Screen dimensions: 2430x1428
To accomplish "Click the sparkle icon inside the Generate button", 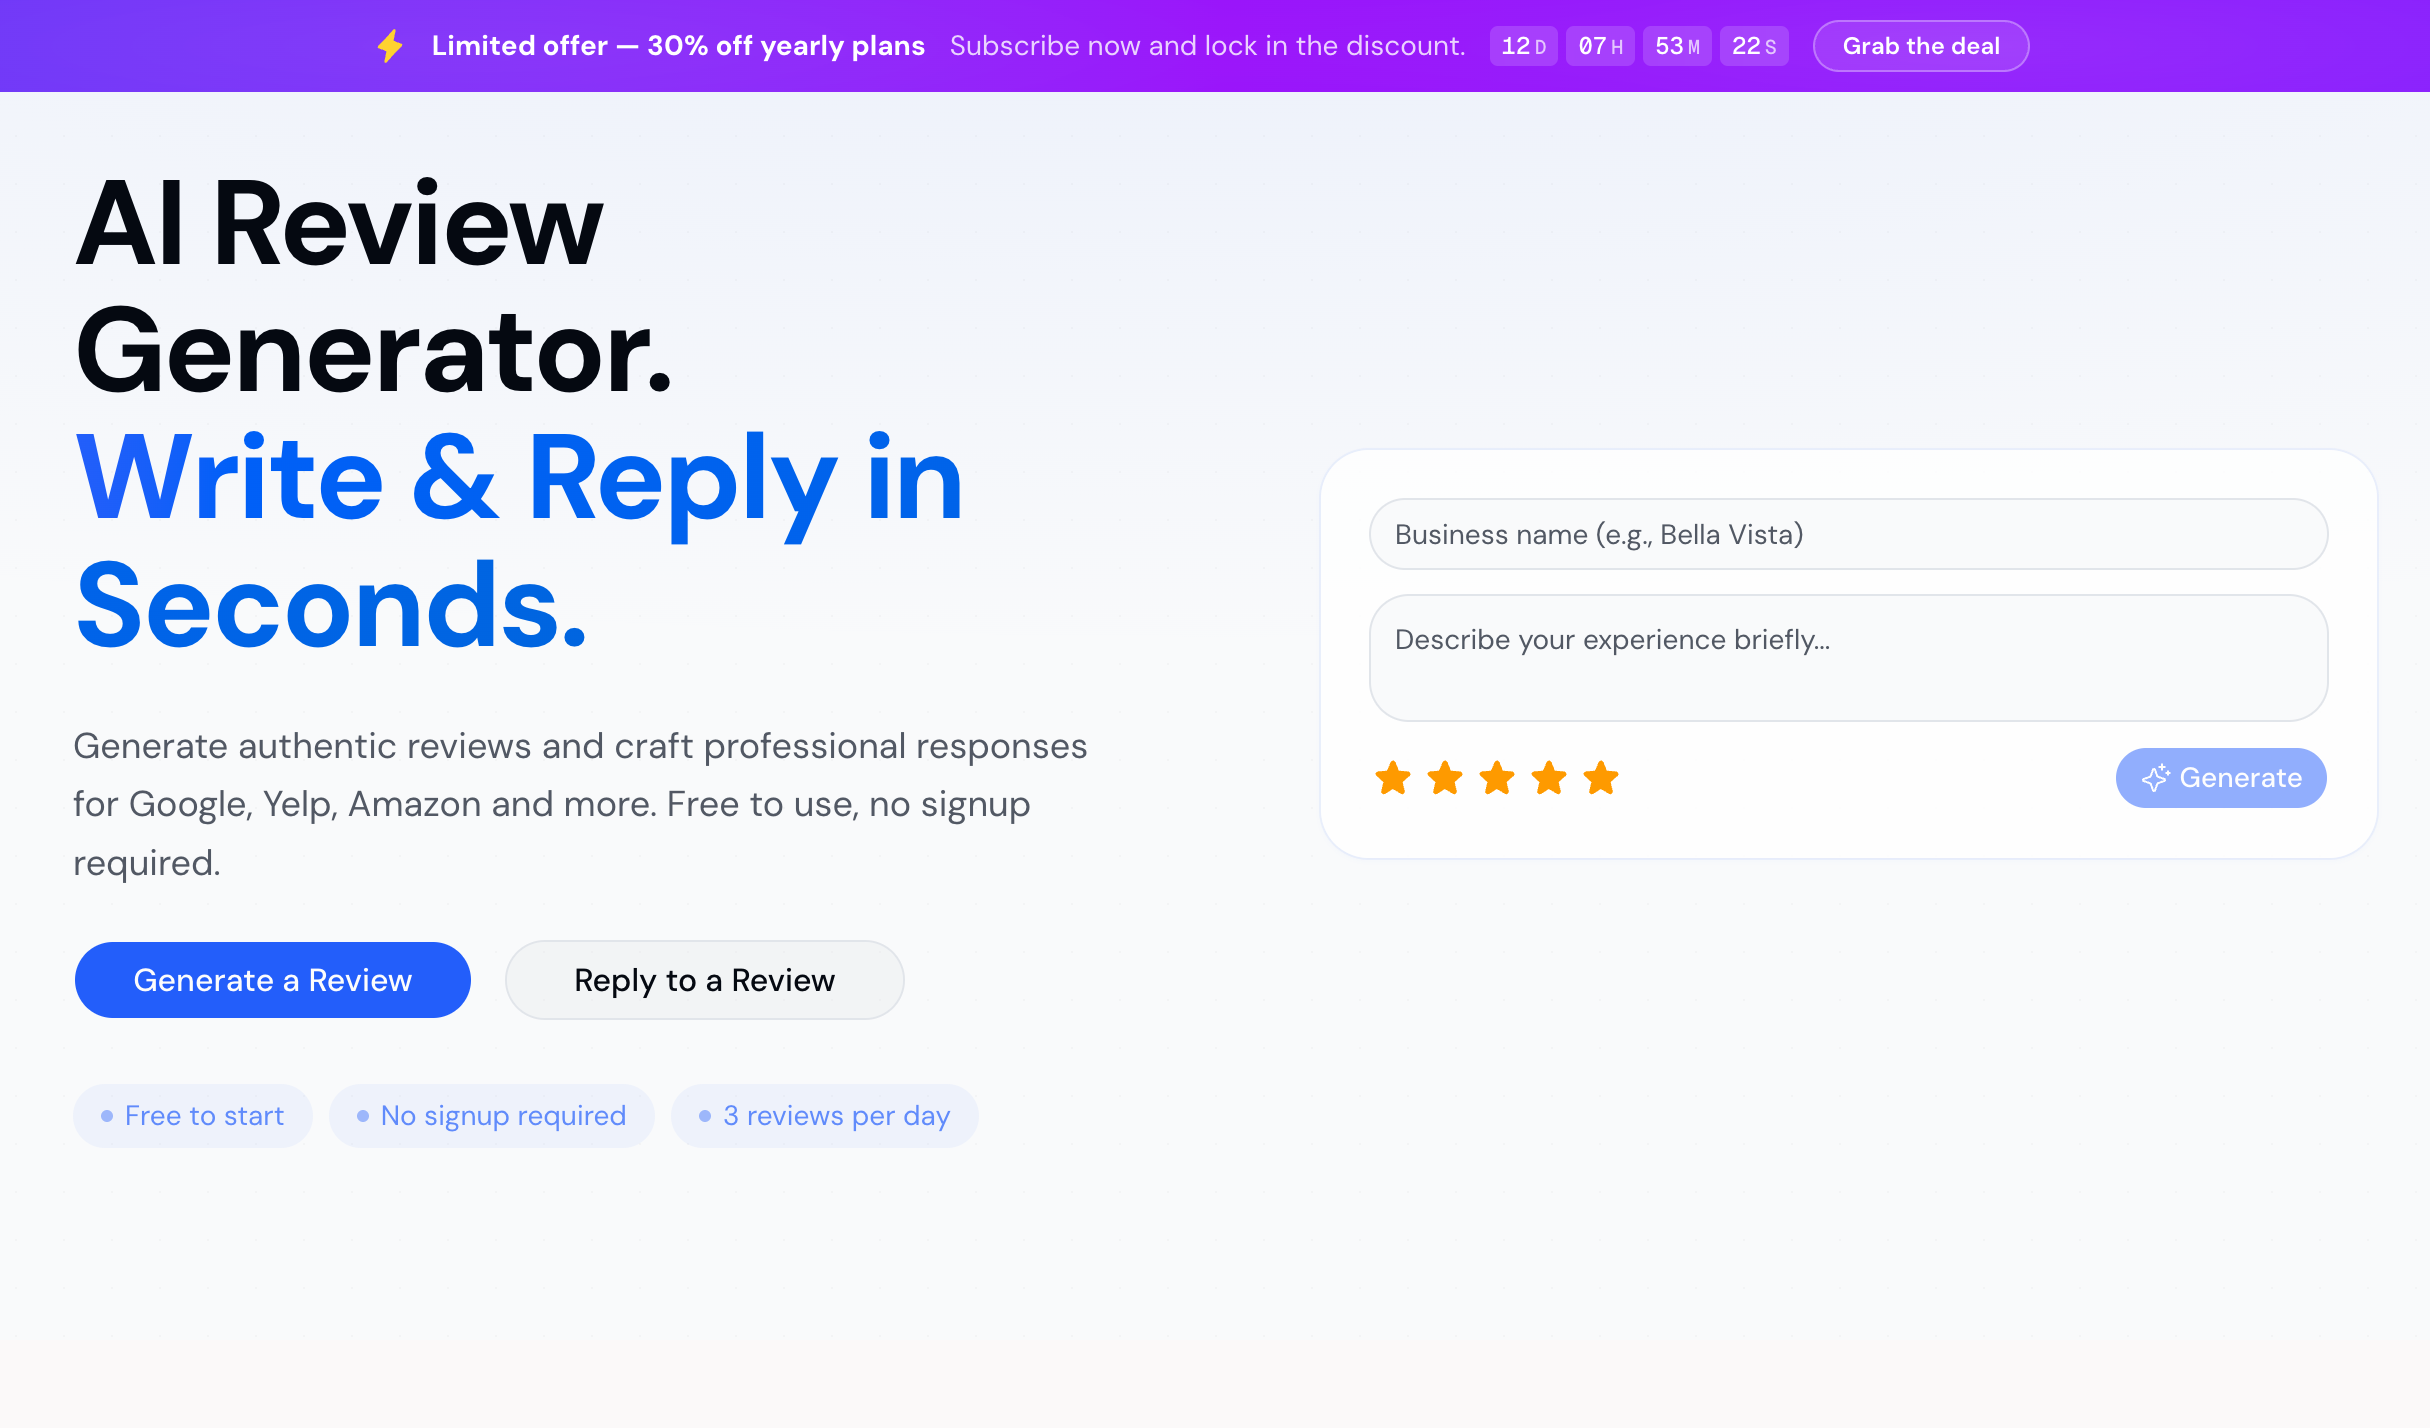I will pos(2158,777).
